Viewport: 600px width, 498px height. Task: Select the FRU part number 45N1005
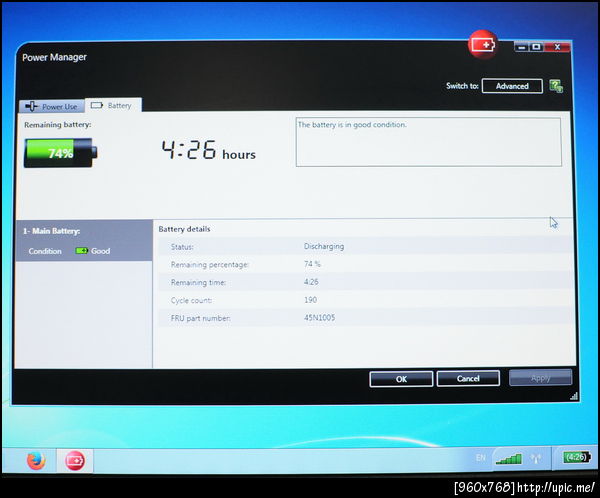click(320, 318)
